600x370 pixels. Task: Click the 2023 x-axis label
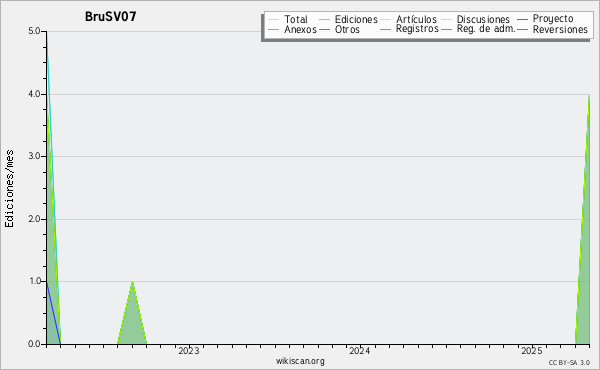click(x=189, y=351)
